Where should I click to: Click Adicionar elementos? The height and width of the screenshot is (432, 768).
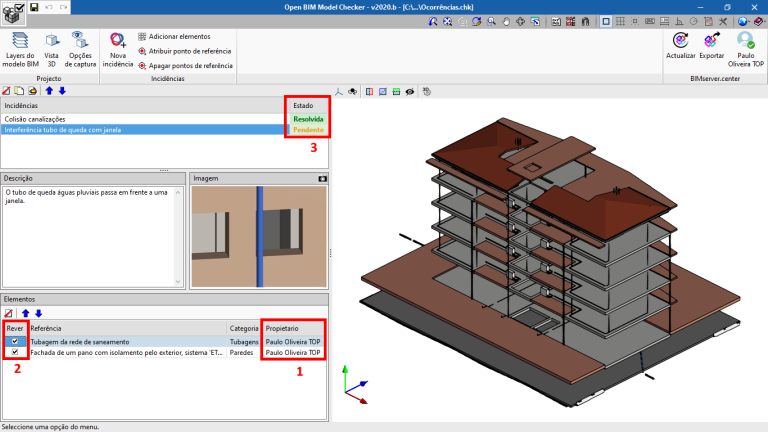click(x=176, y=35)
